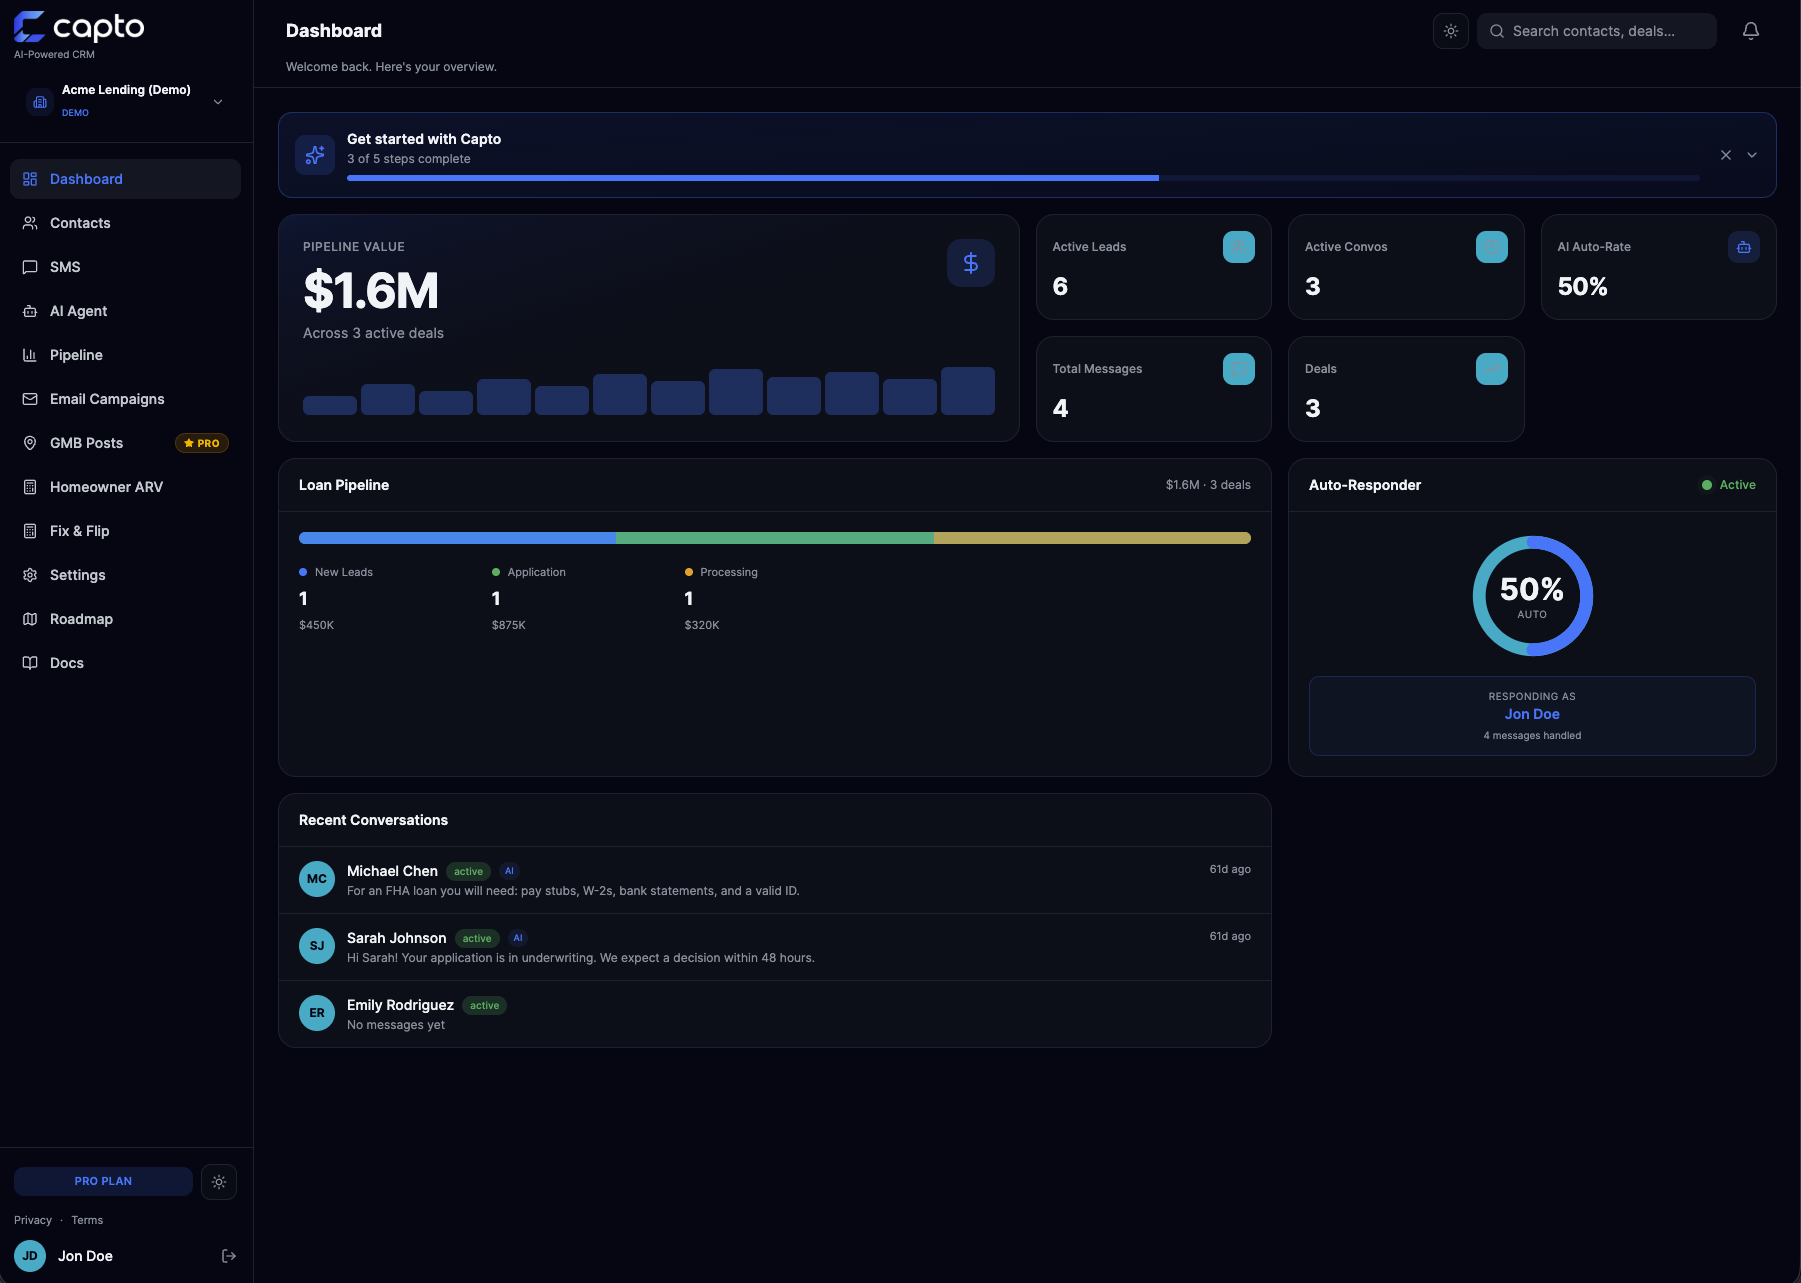1801x1283 pixels.
Task: Click the $320K Processing amount
Action: [702, 625]
